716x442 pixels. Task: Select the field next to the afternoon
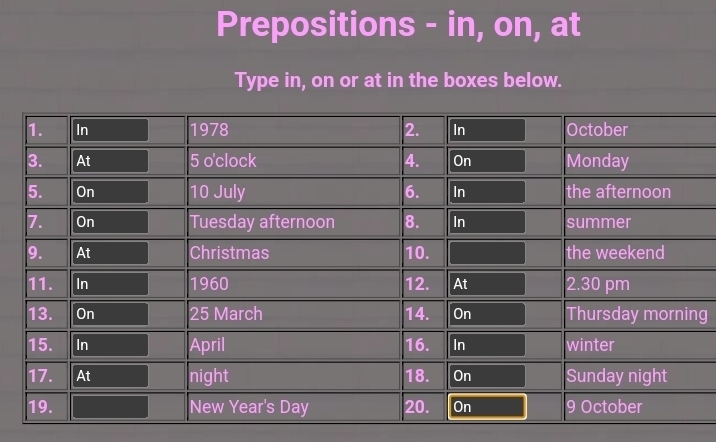coord(487,192)
